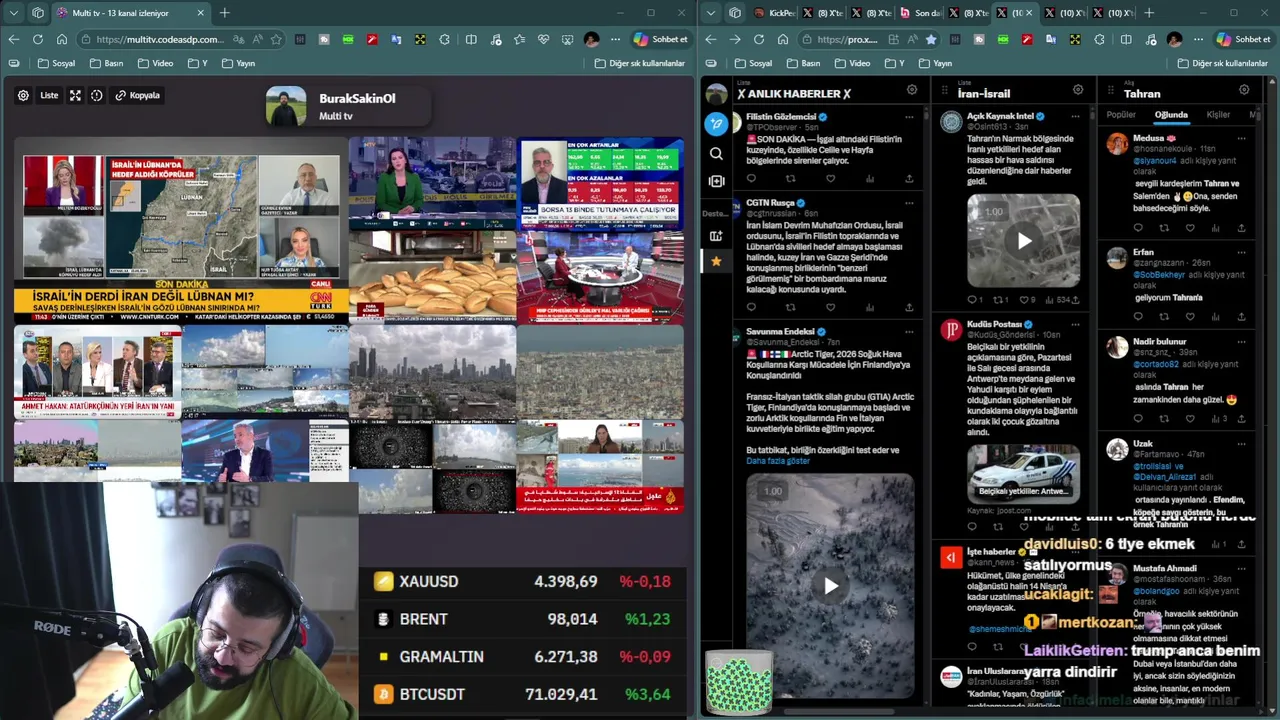This screenshot has height=720, width=1280.
Task: Open Sosyal bookmarks folder in right browser
Action: [753, 63]
